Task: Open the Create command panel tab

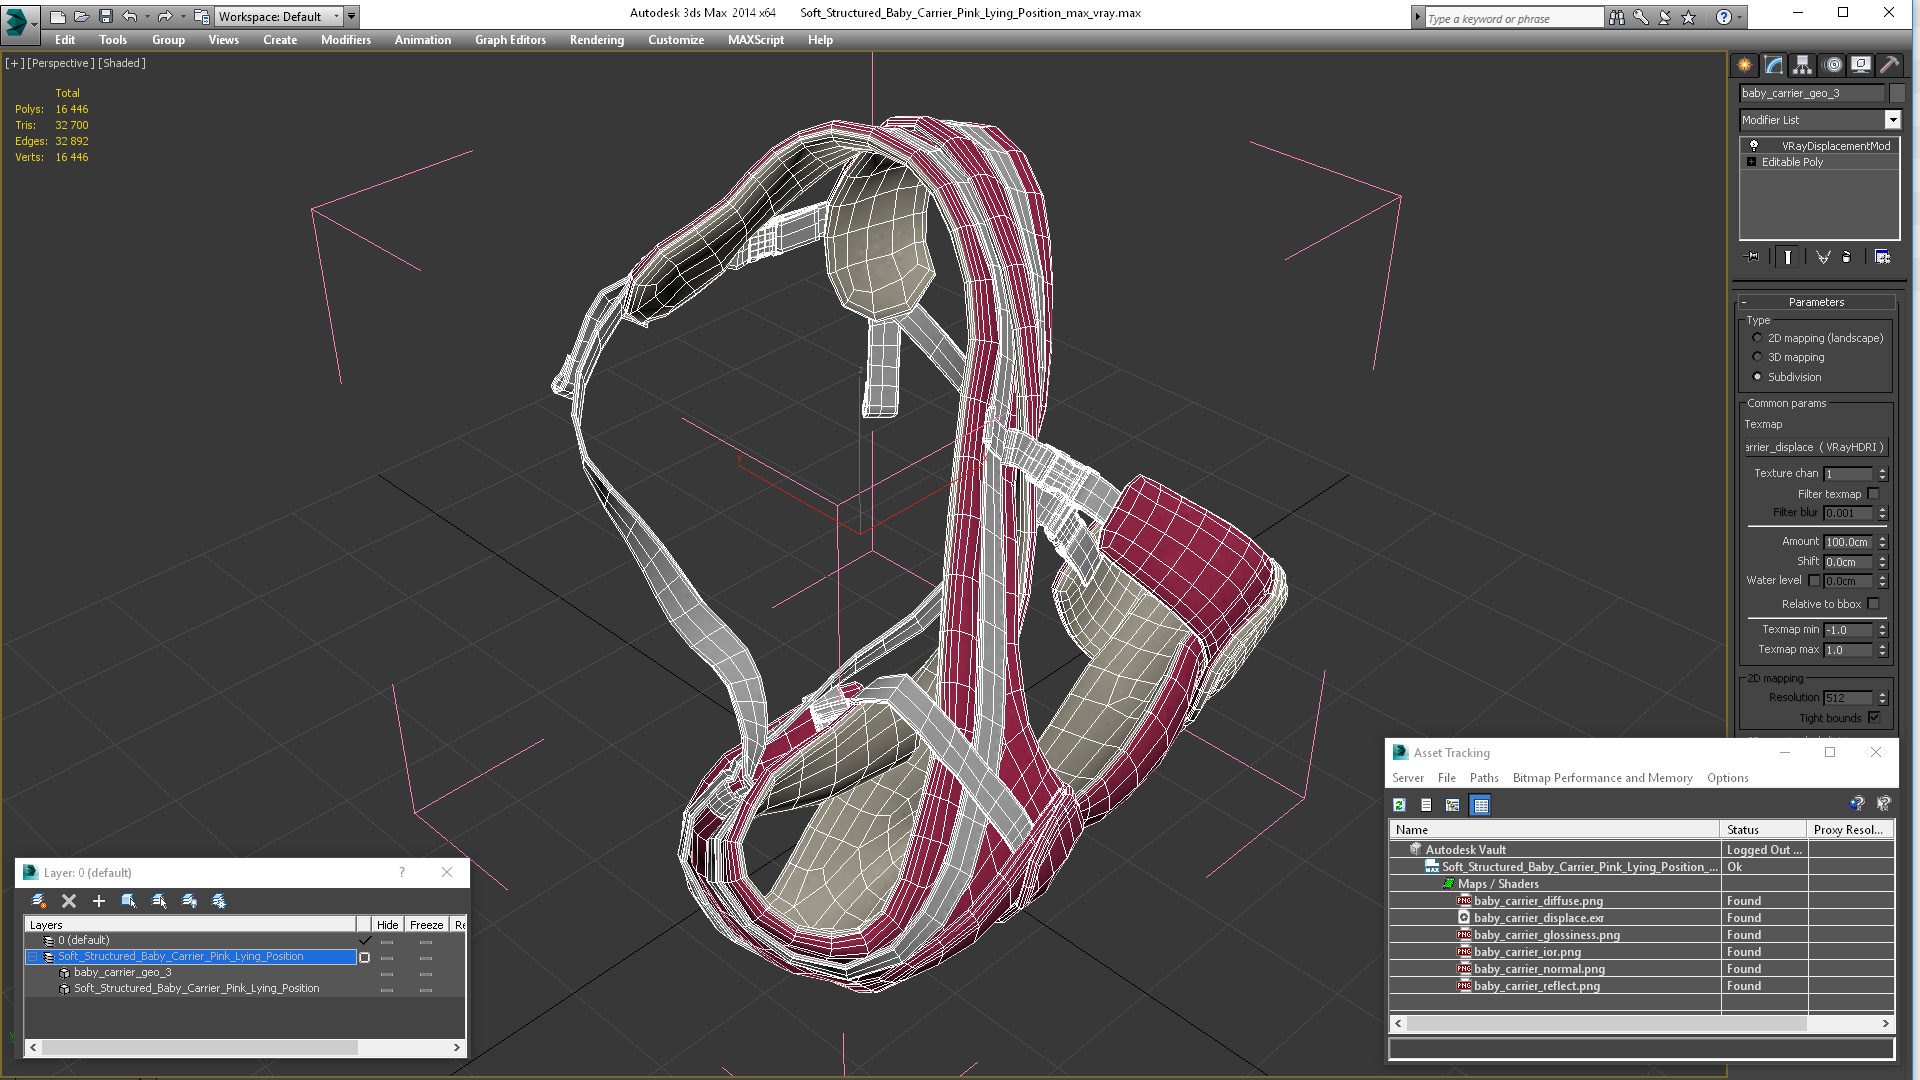Action: coord(1744,65)
